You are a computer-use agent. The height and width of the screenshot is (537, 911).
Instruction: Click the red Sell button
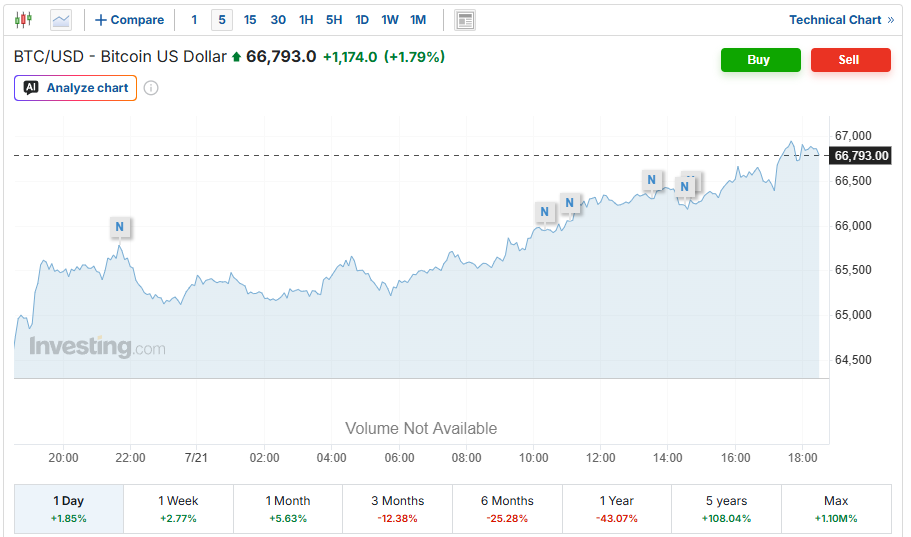point(851,60)
